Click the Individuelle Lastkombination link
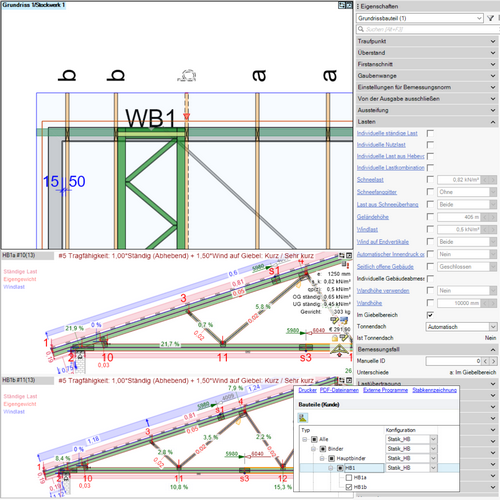This screenshot has width=500, height=500. click(x=390, y=167)
